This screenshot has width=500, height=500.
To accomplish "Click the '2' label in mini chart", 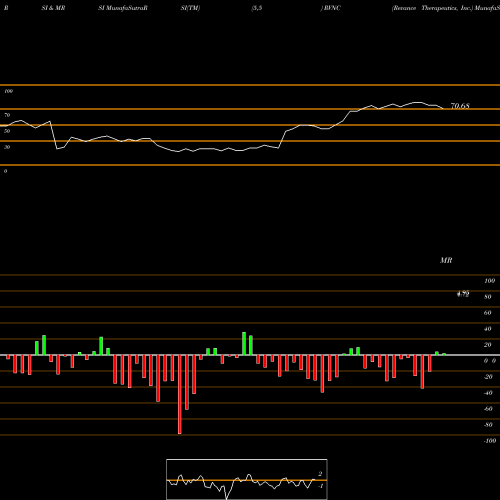I will tap(320, 474).
